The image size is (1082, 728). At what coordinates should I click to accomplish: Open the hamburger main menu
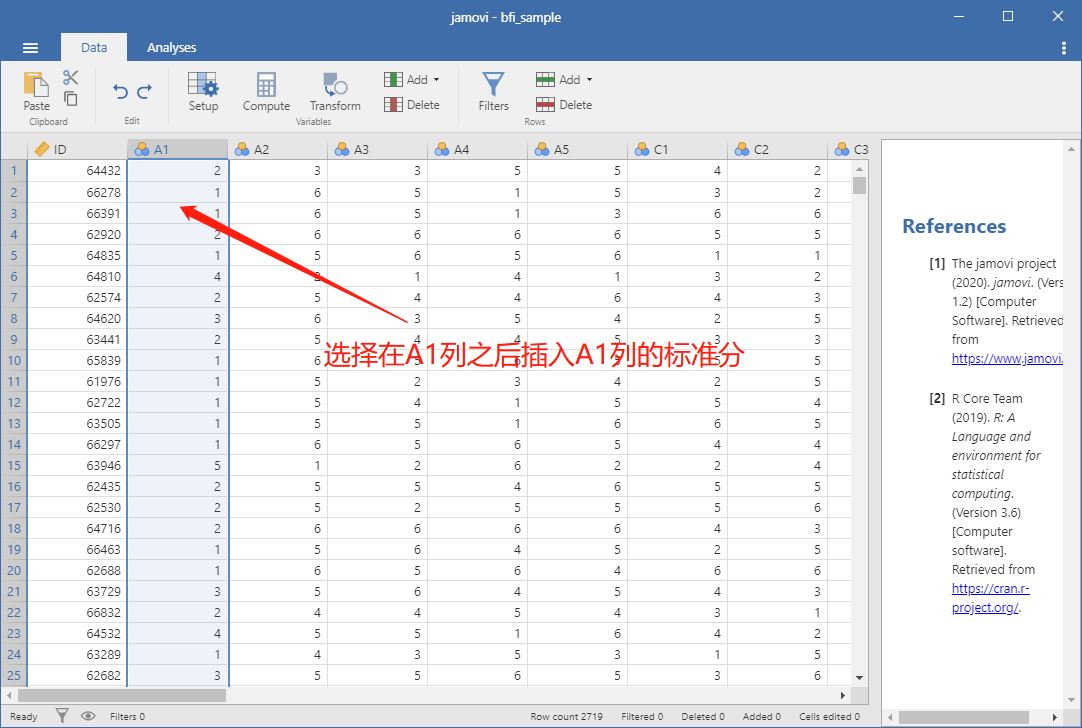click(x=30, y=48)
